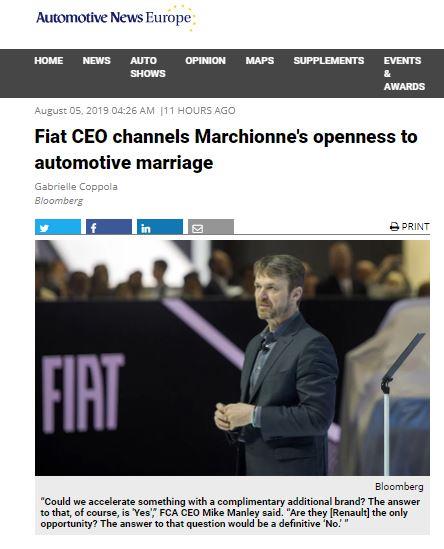
Task: Select the photo caption quoting Mike Manley
Action: (230, 513)
